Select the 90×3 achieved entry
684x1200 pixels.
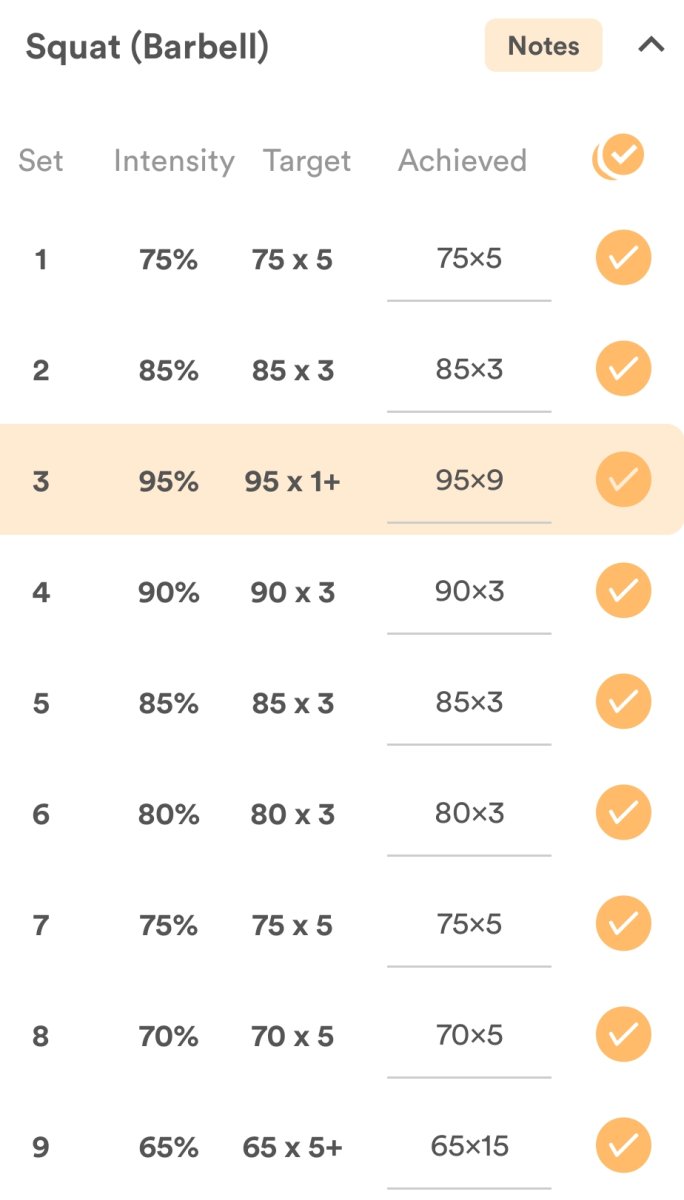click(x=469, y=592)
